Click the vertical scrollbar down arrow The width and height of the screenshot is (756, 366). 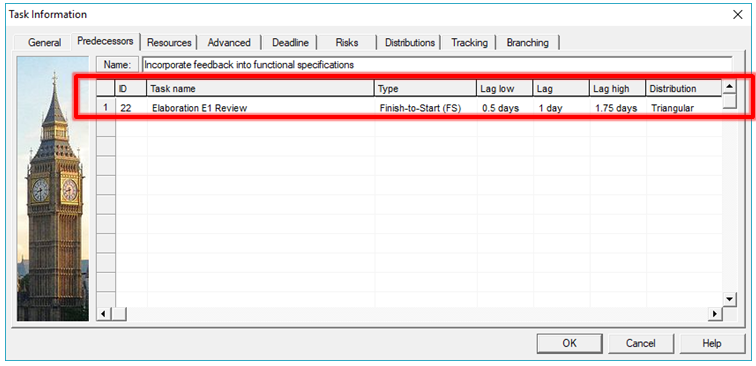pos(730,299)
